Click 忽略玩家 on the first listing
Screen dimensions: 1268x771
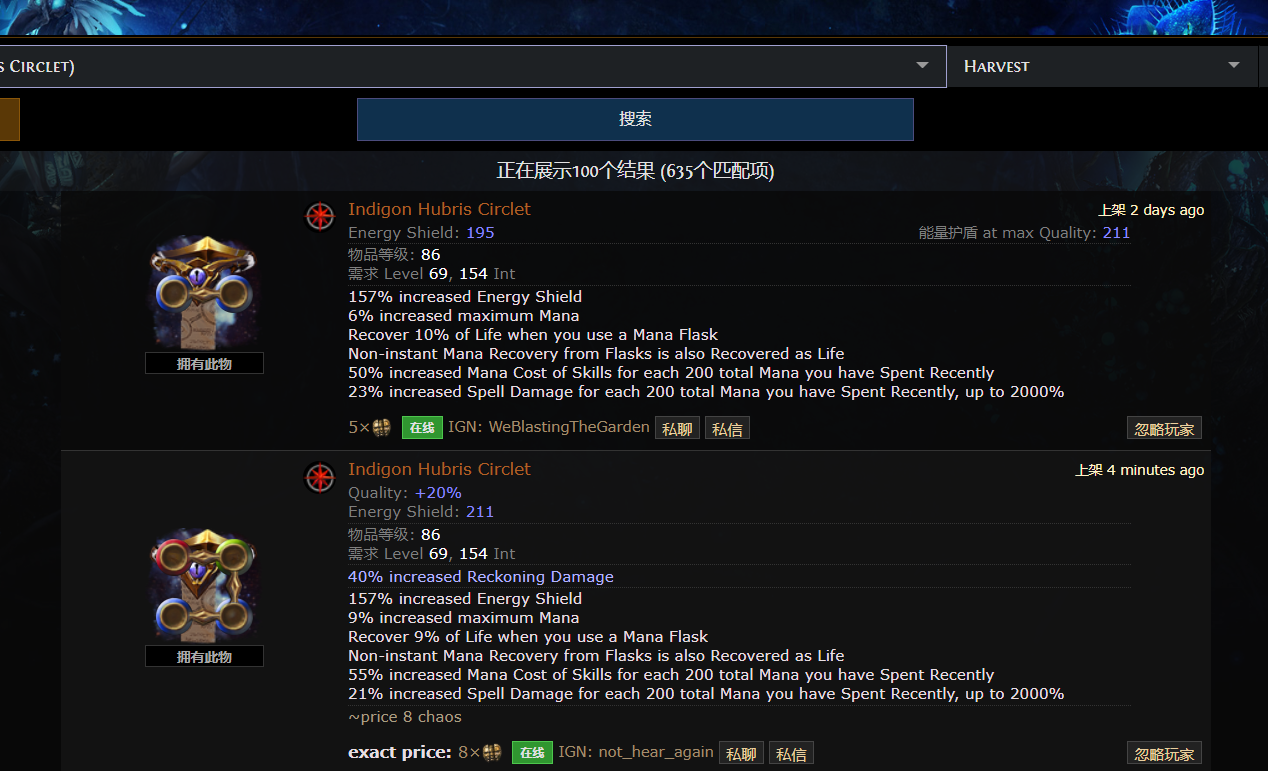pyautogui.click(x=1164, y=429)
